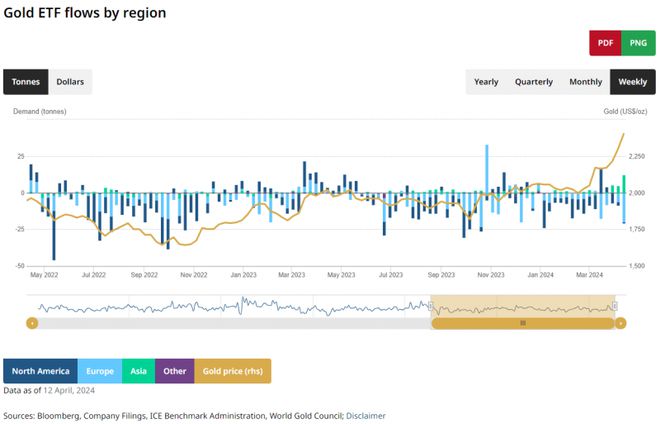Viewport: 660px width, 424px height.
Task: Click the left range selector handle
Action: (431, 306)
